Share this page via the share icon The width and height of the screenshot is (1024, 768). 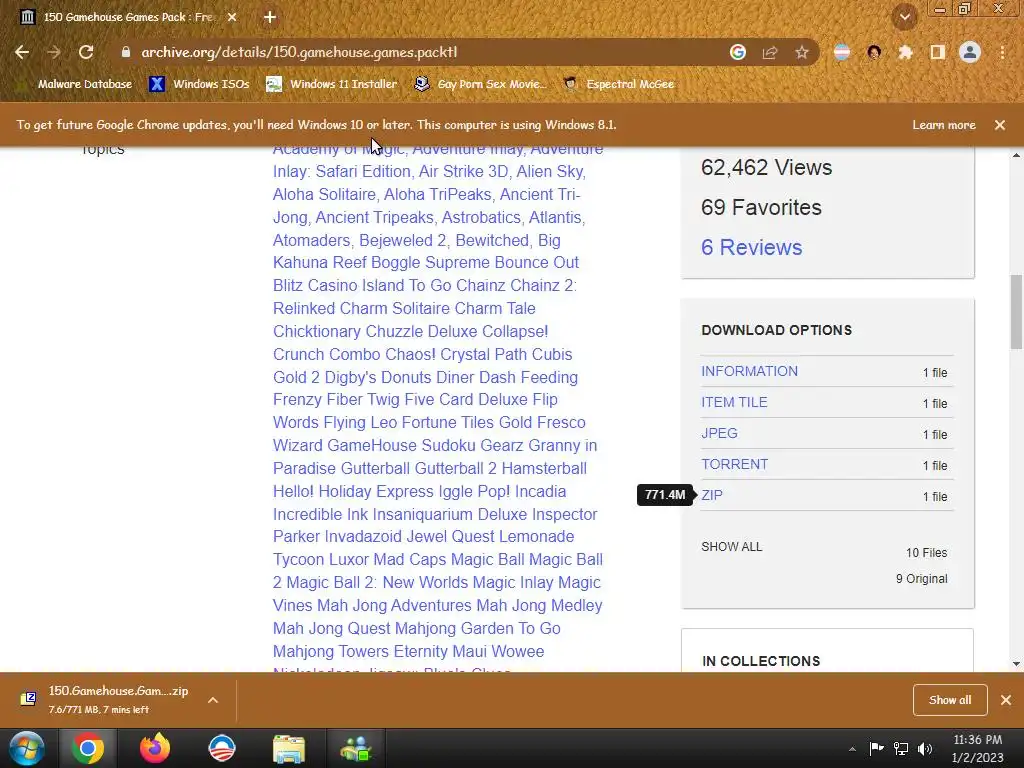tap(770, 52)
